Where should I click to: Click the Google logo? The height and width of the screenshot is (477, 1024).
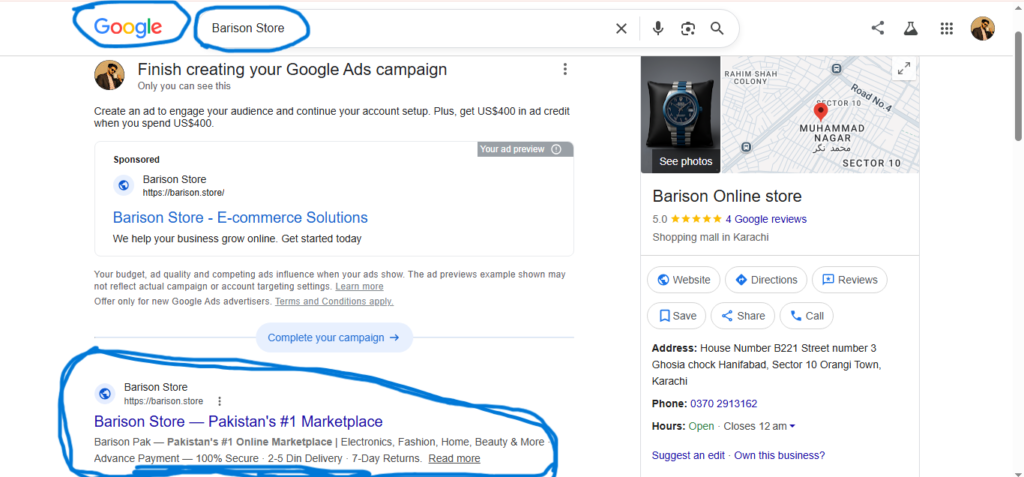[x=128, y=27]
